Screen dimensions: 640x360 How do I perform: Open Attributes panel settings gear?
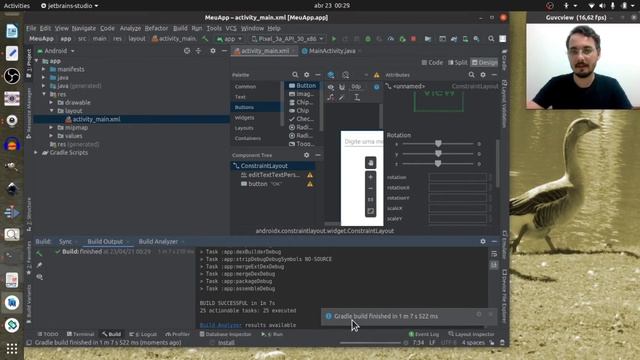tap(483, 75)
